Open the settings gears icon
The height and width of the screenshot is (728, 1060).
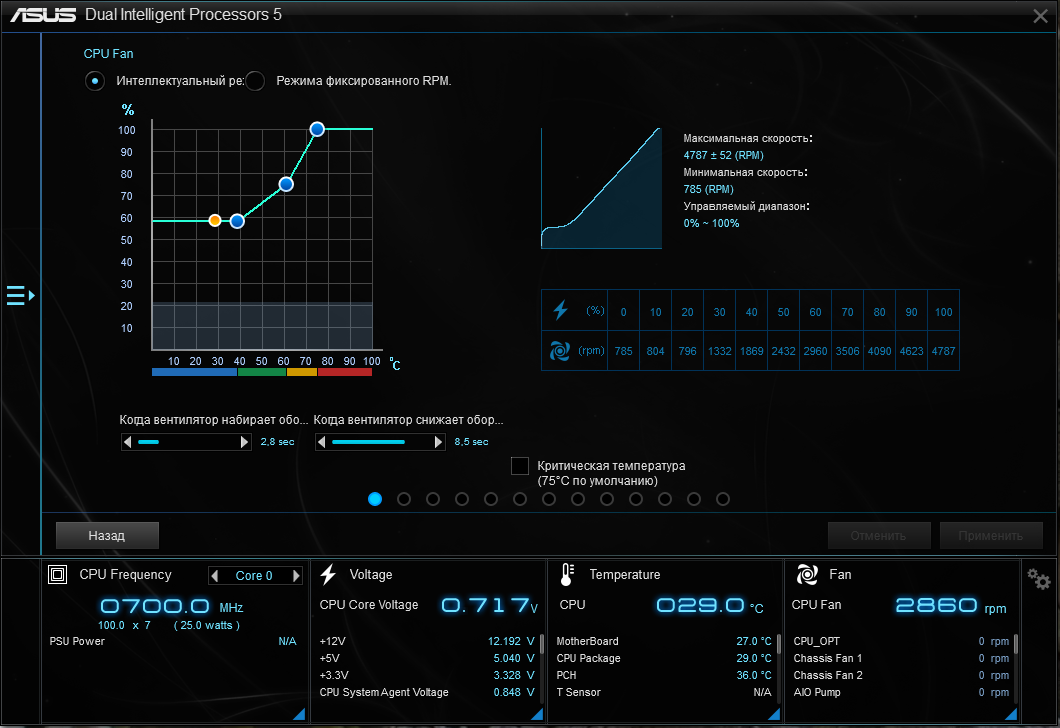pos(1038,578)
